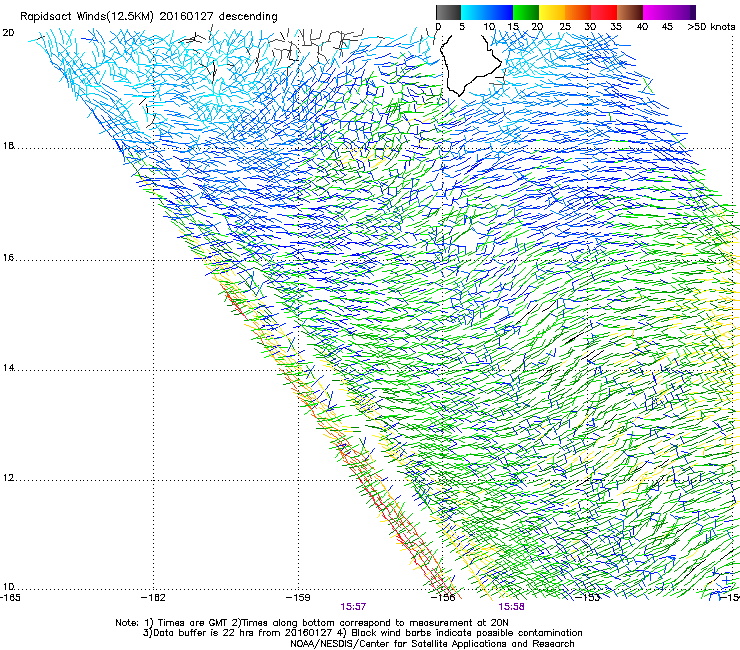The height and width of the screenshot is (650, 740).
Task: Click the longitude label '-156'
Action: tap(444, 598)
